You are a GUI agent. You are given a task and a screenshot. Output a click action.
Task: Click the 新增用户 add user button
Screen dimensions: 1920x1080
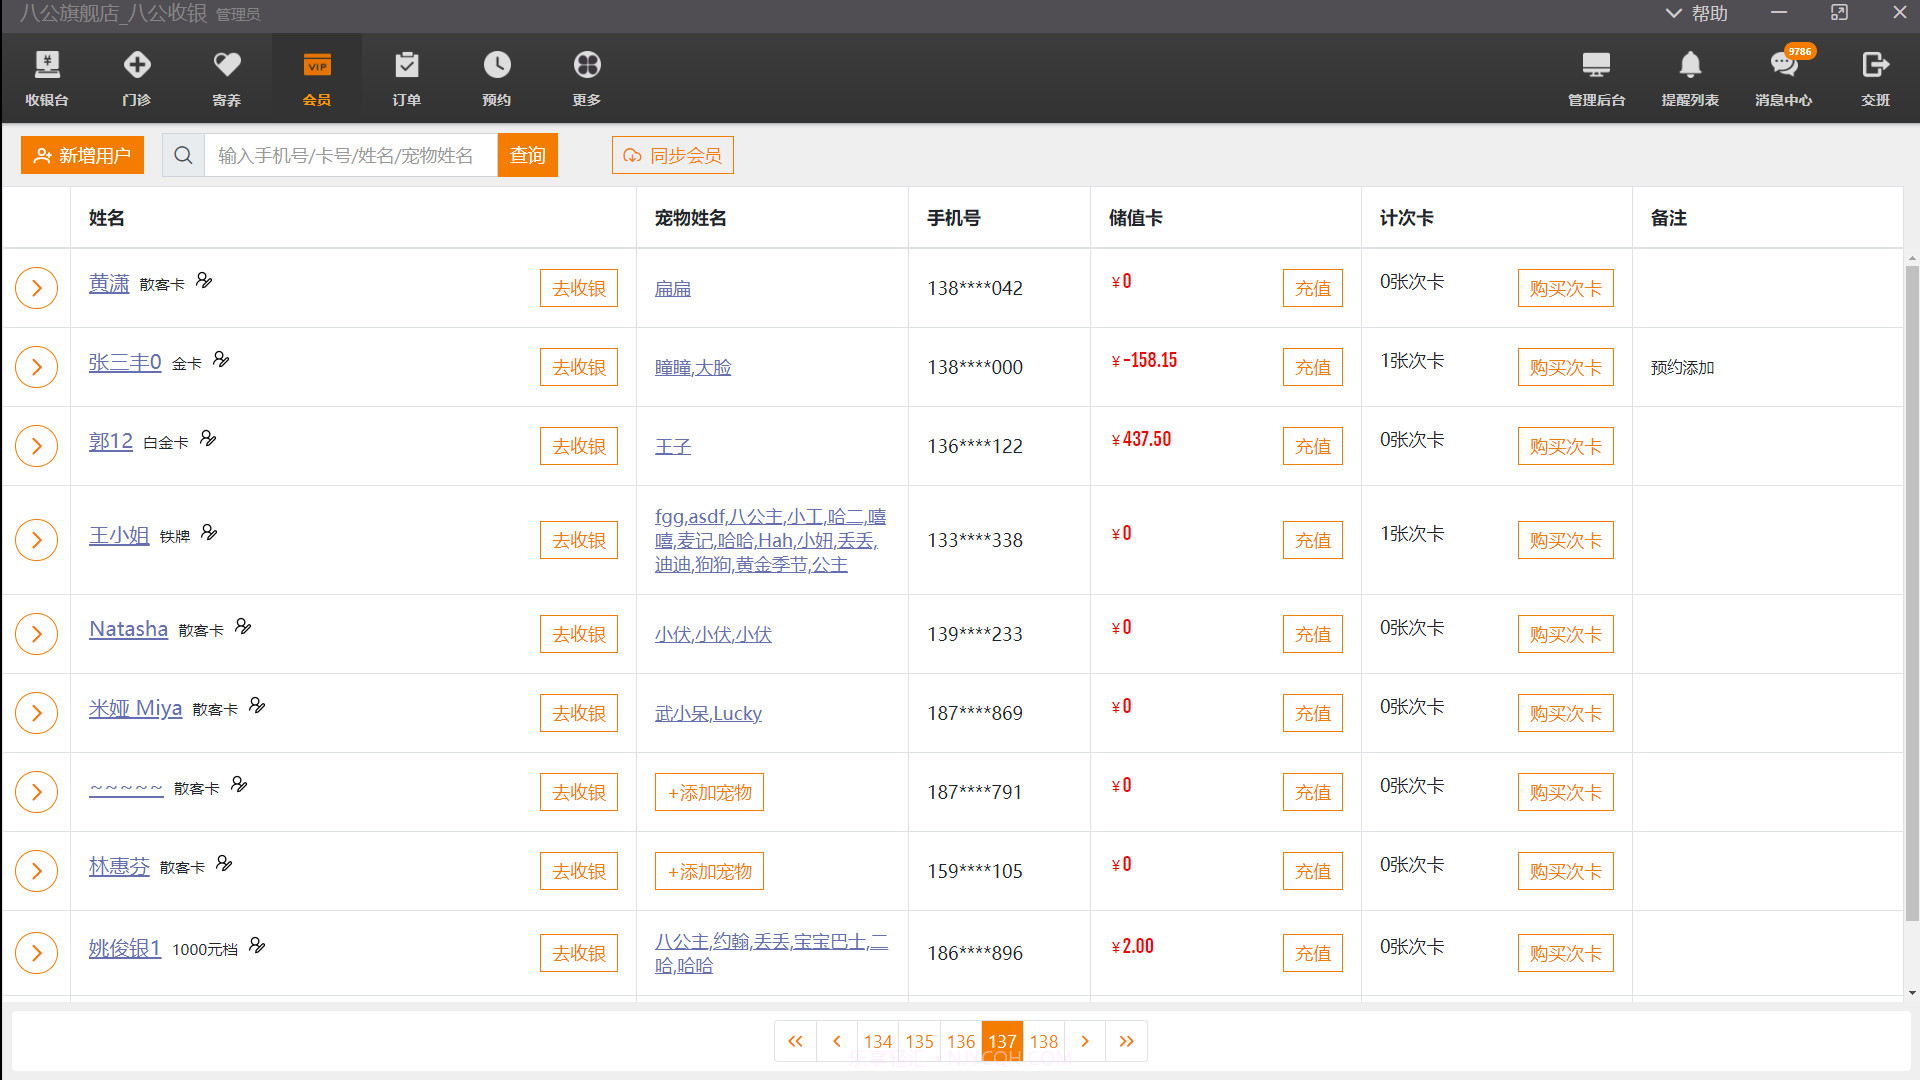point(82,155)
